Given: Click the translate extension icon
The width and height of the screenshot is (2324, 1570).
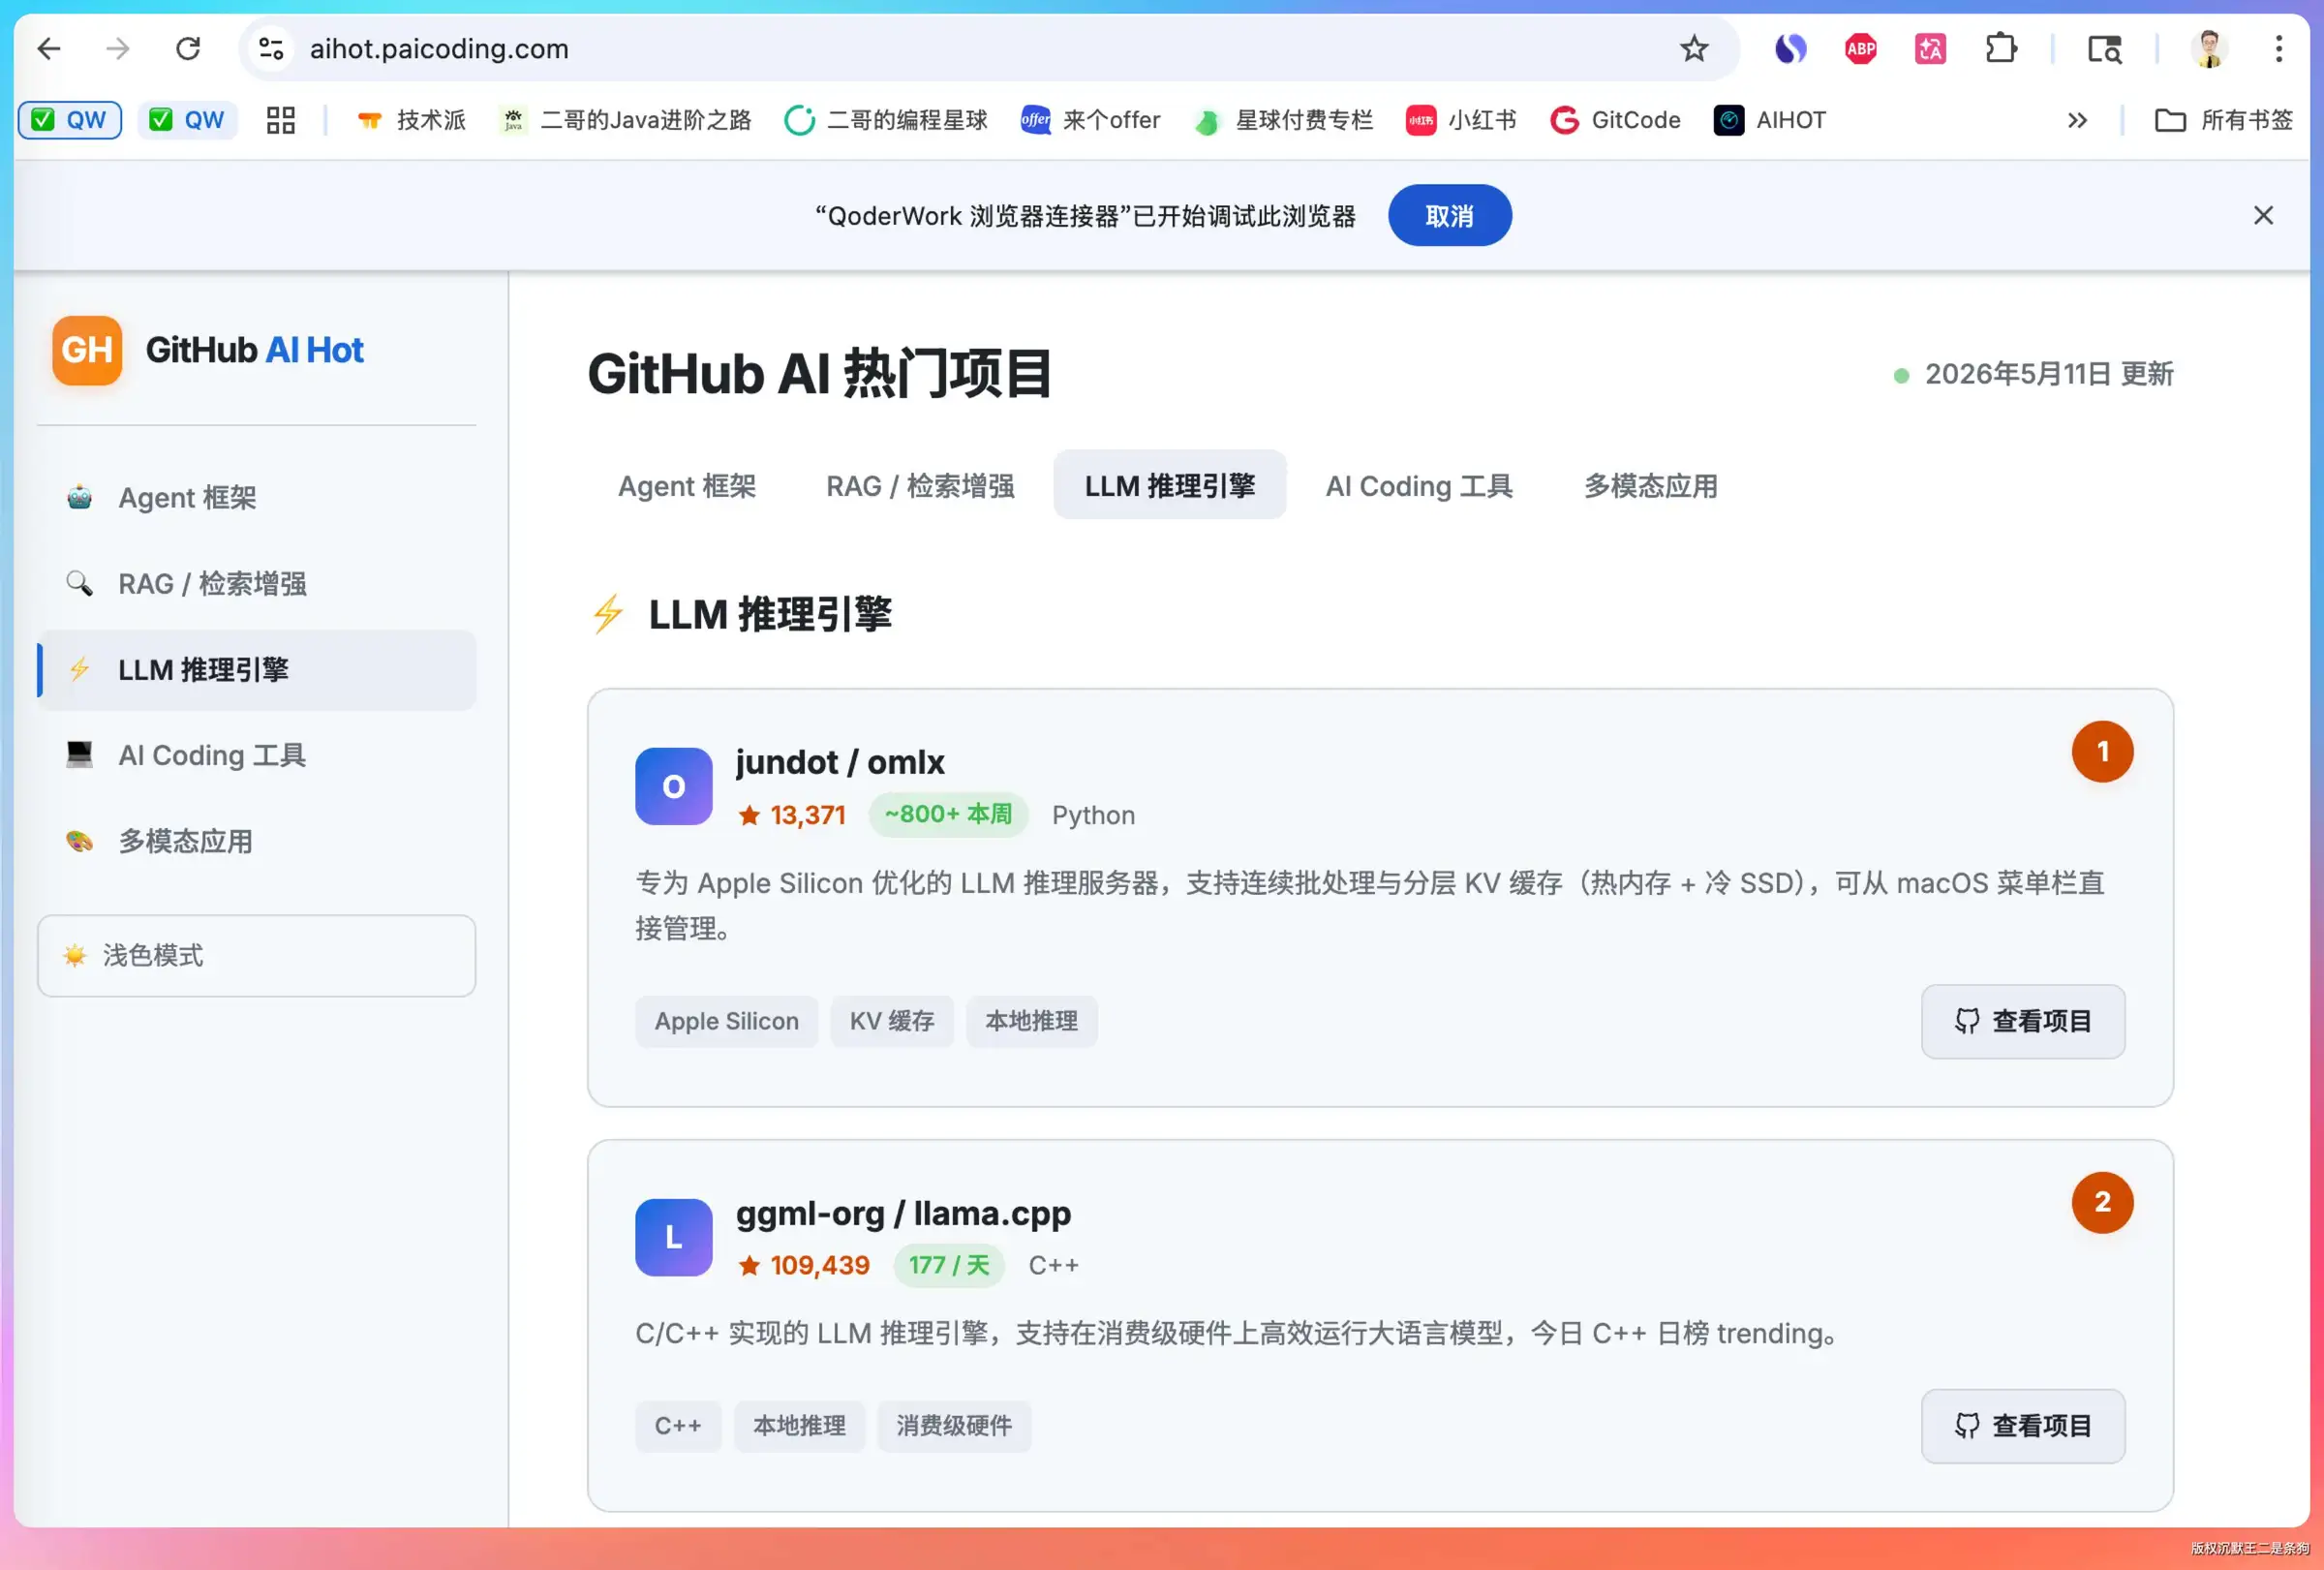Looking at the screenshot, I should (x=1930, y=49).
